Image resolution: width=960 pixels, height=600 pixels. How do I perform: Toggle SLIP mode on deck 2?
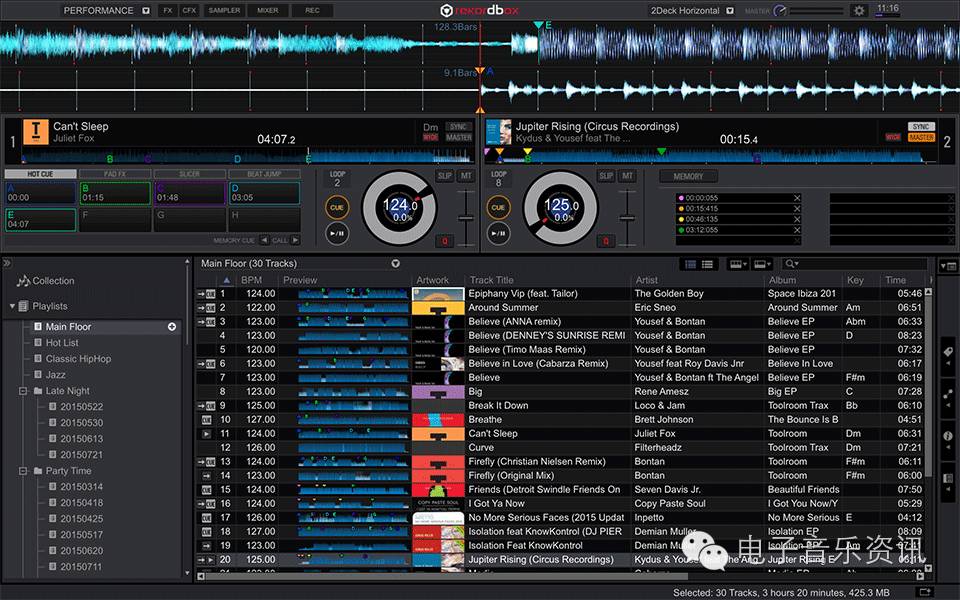tap(606, 176)
